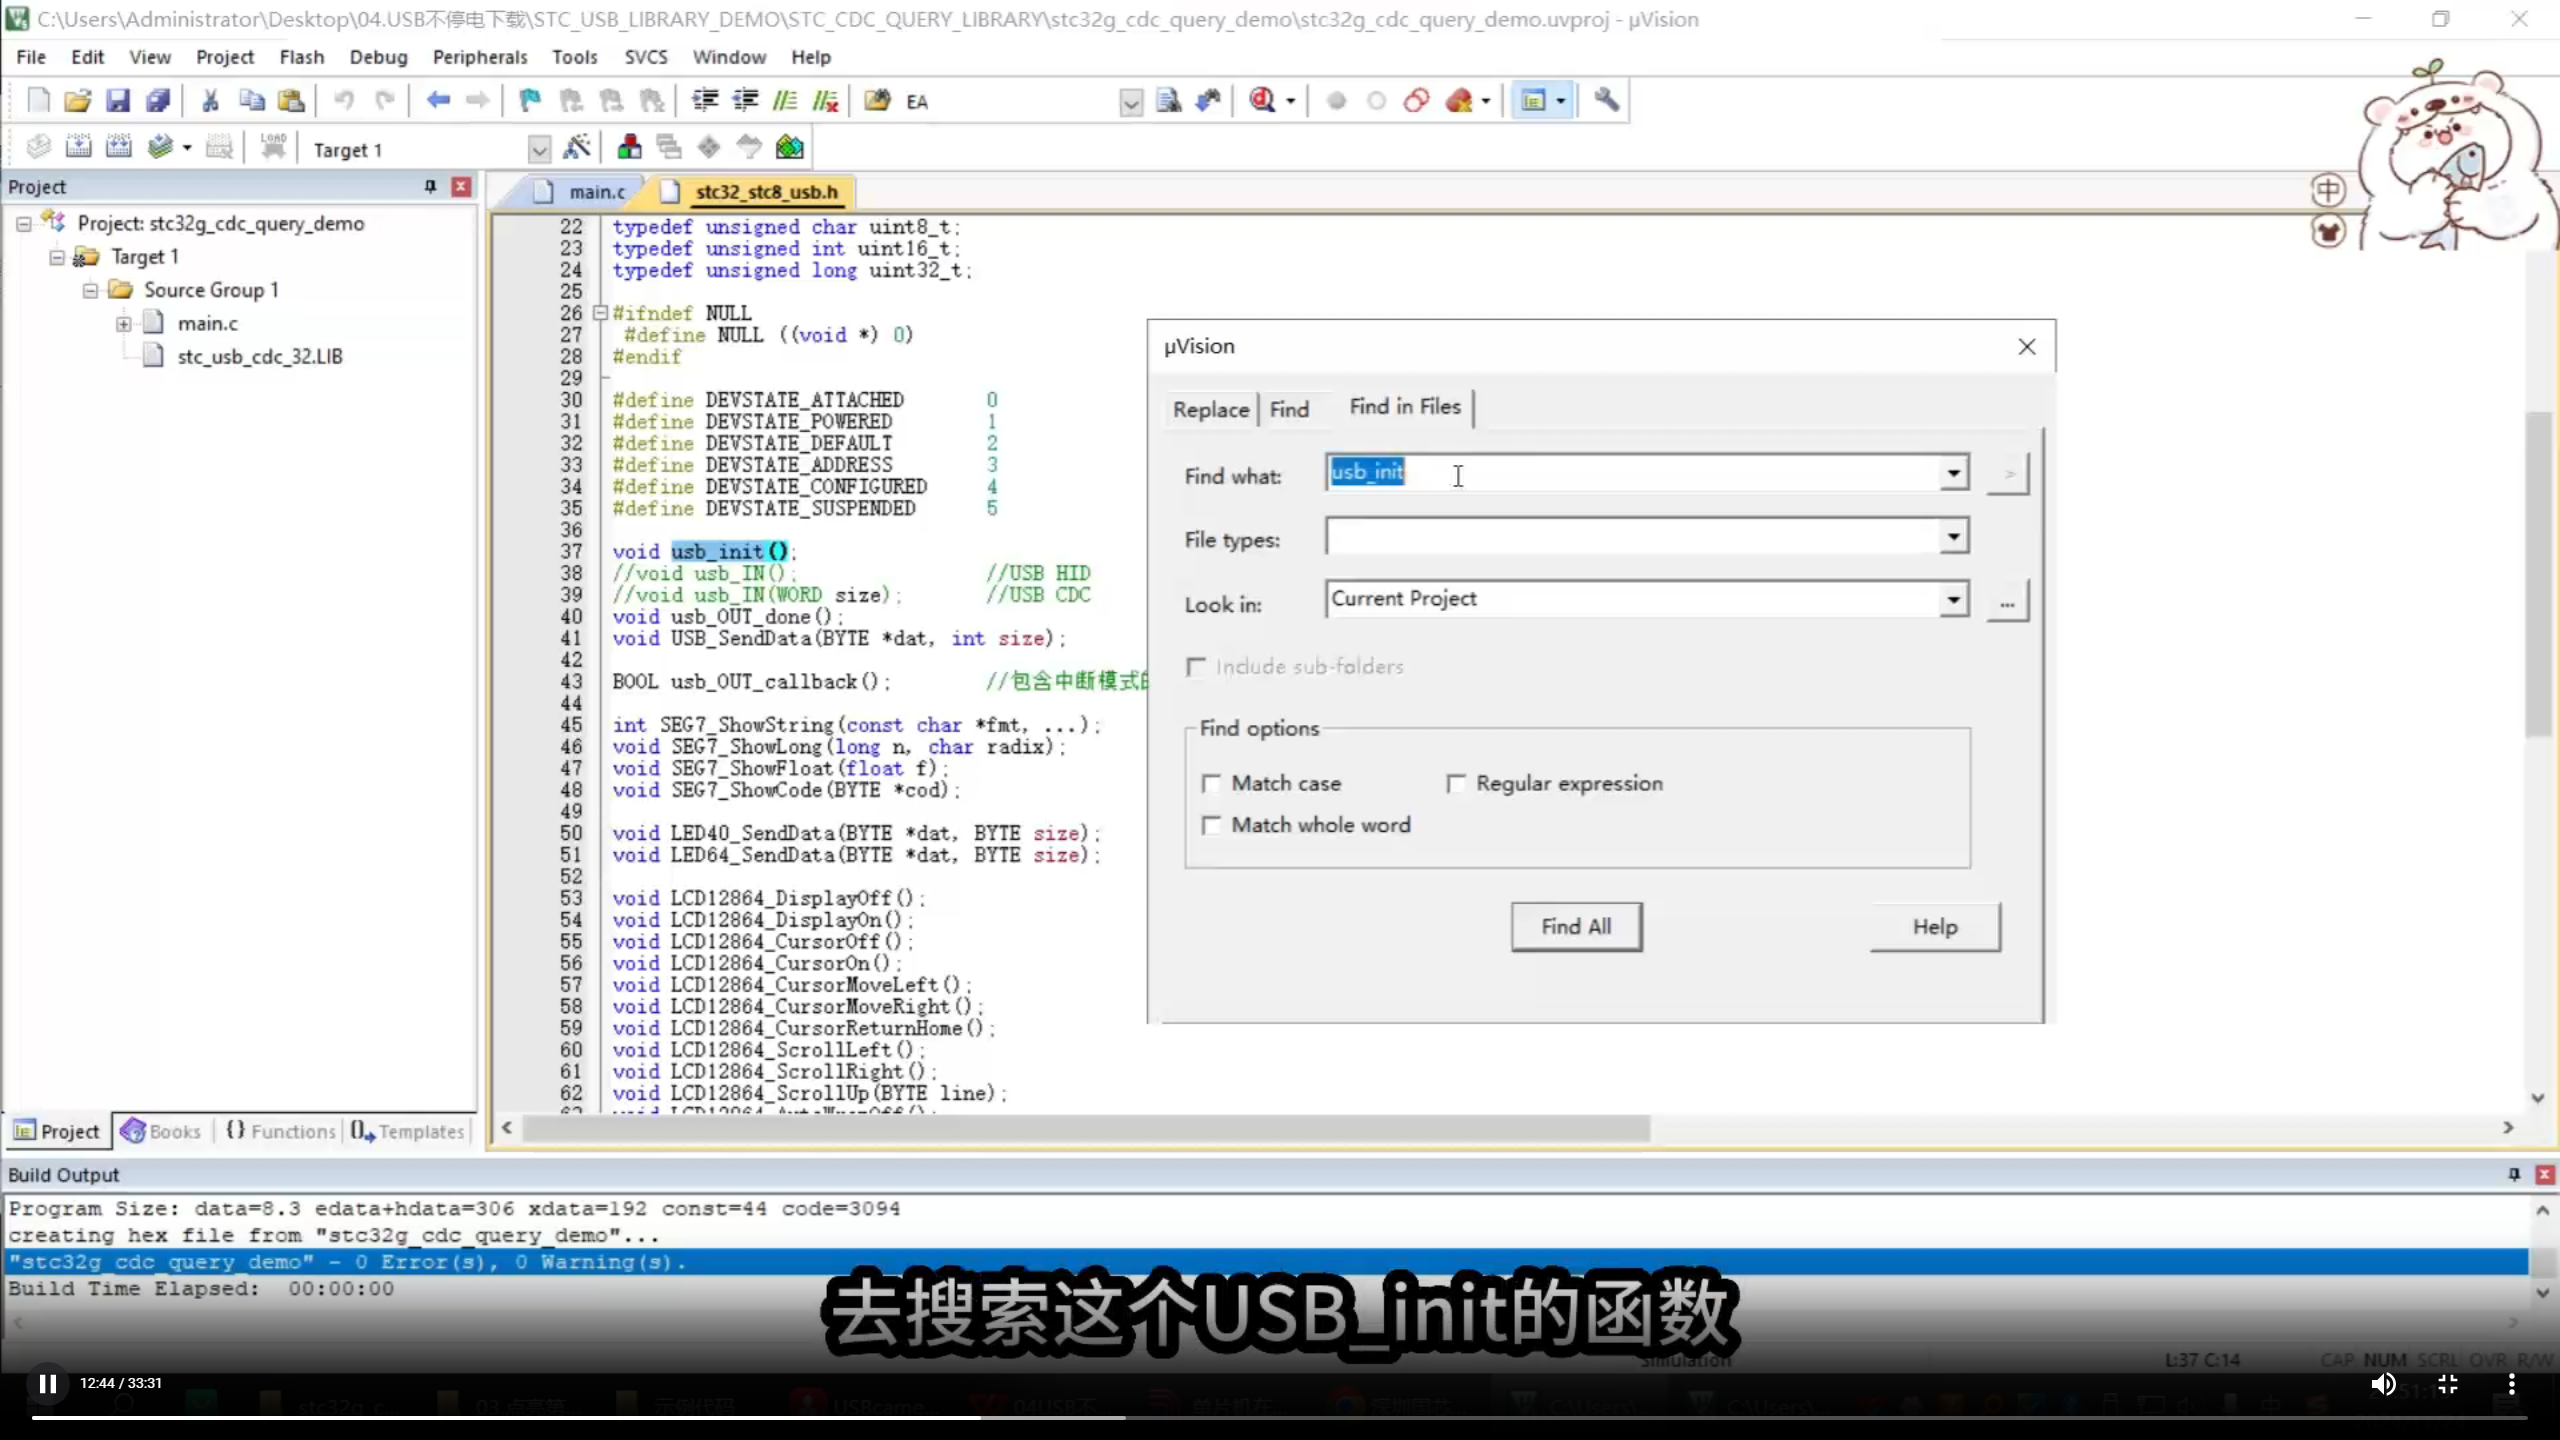Image resolution: width=2560 pixels, height=1440 pixels.
Task: Cut selected text with scissors icon
Action: 209,100
